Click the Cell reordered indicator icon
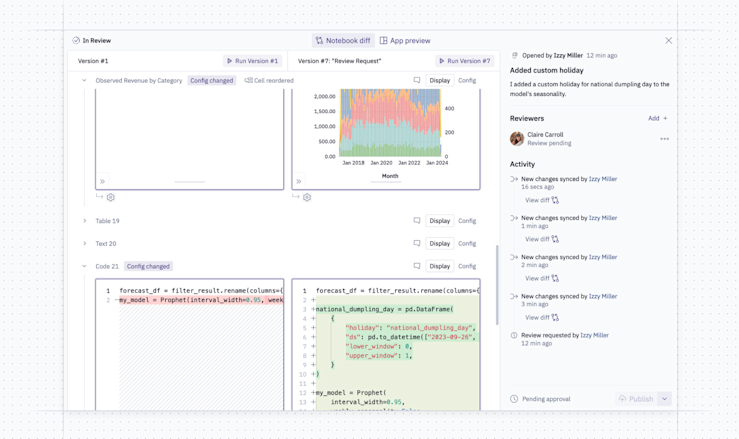This screenshot has width=739, height=439. click(248, 81)
